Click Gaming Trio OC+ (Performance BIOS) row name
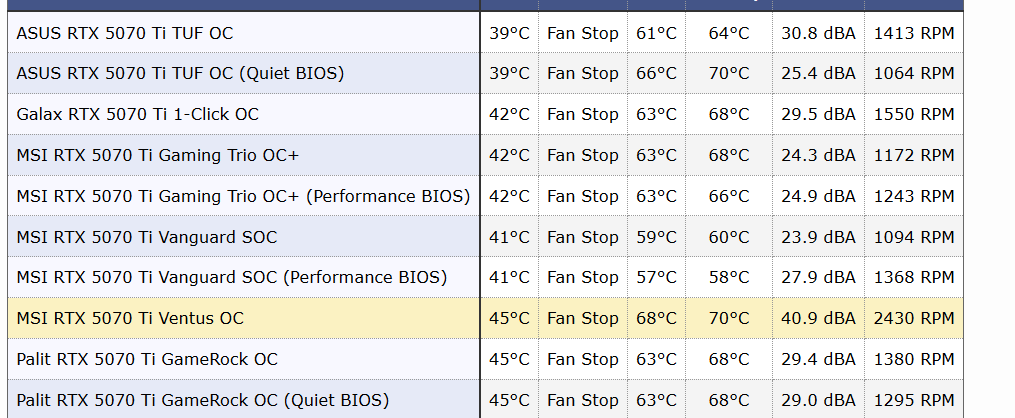This screenshot has width=1015, height=418. click(243, 196)
